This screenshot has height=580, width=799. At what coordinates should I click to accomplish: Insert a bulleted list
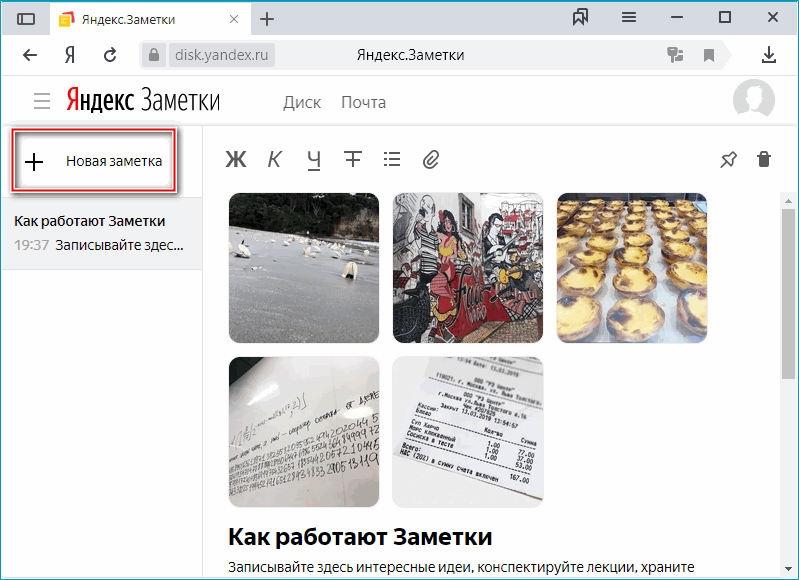pyautogui.click(x=392, y=160)
